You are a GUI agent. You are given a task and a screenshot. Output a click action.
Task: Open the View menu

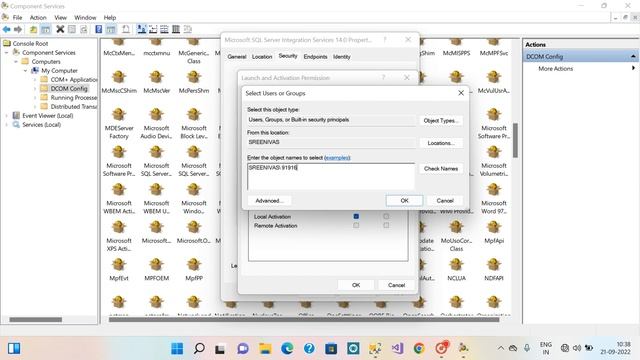point(60,18)
